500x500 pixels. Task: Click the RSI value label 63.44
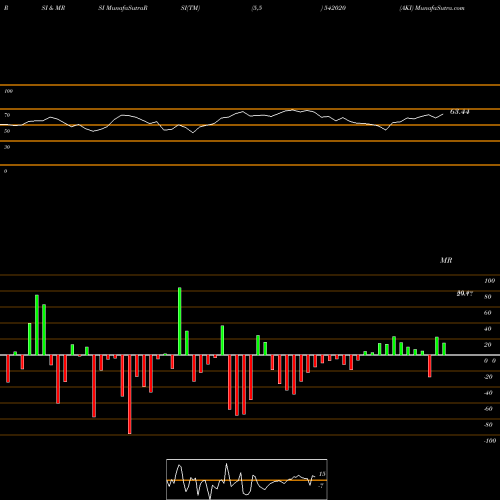460,112
